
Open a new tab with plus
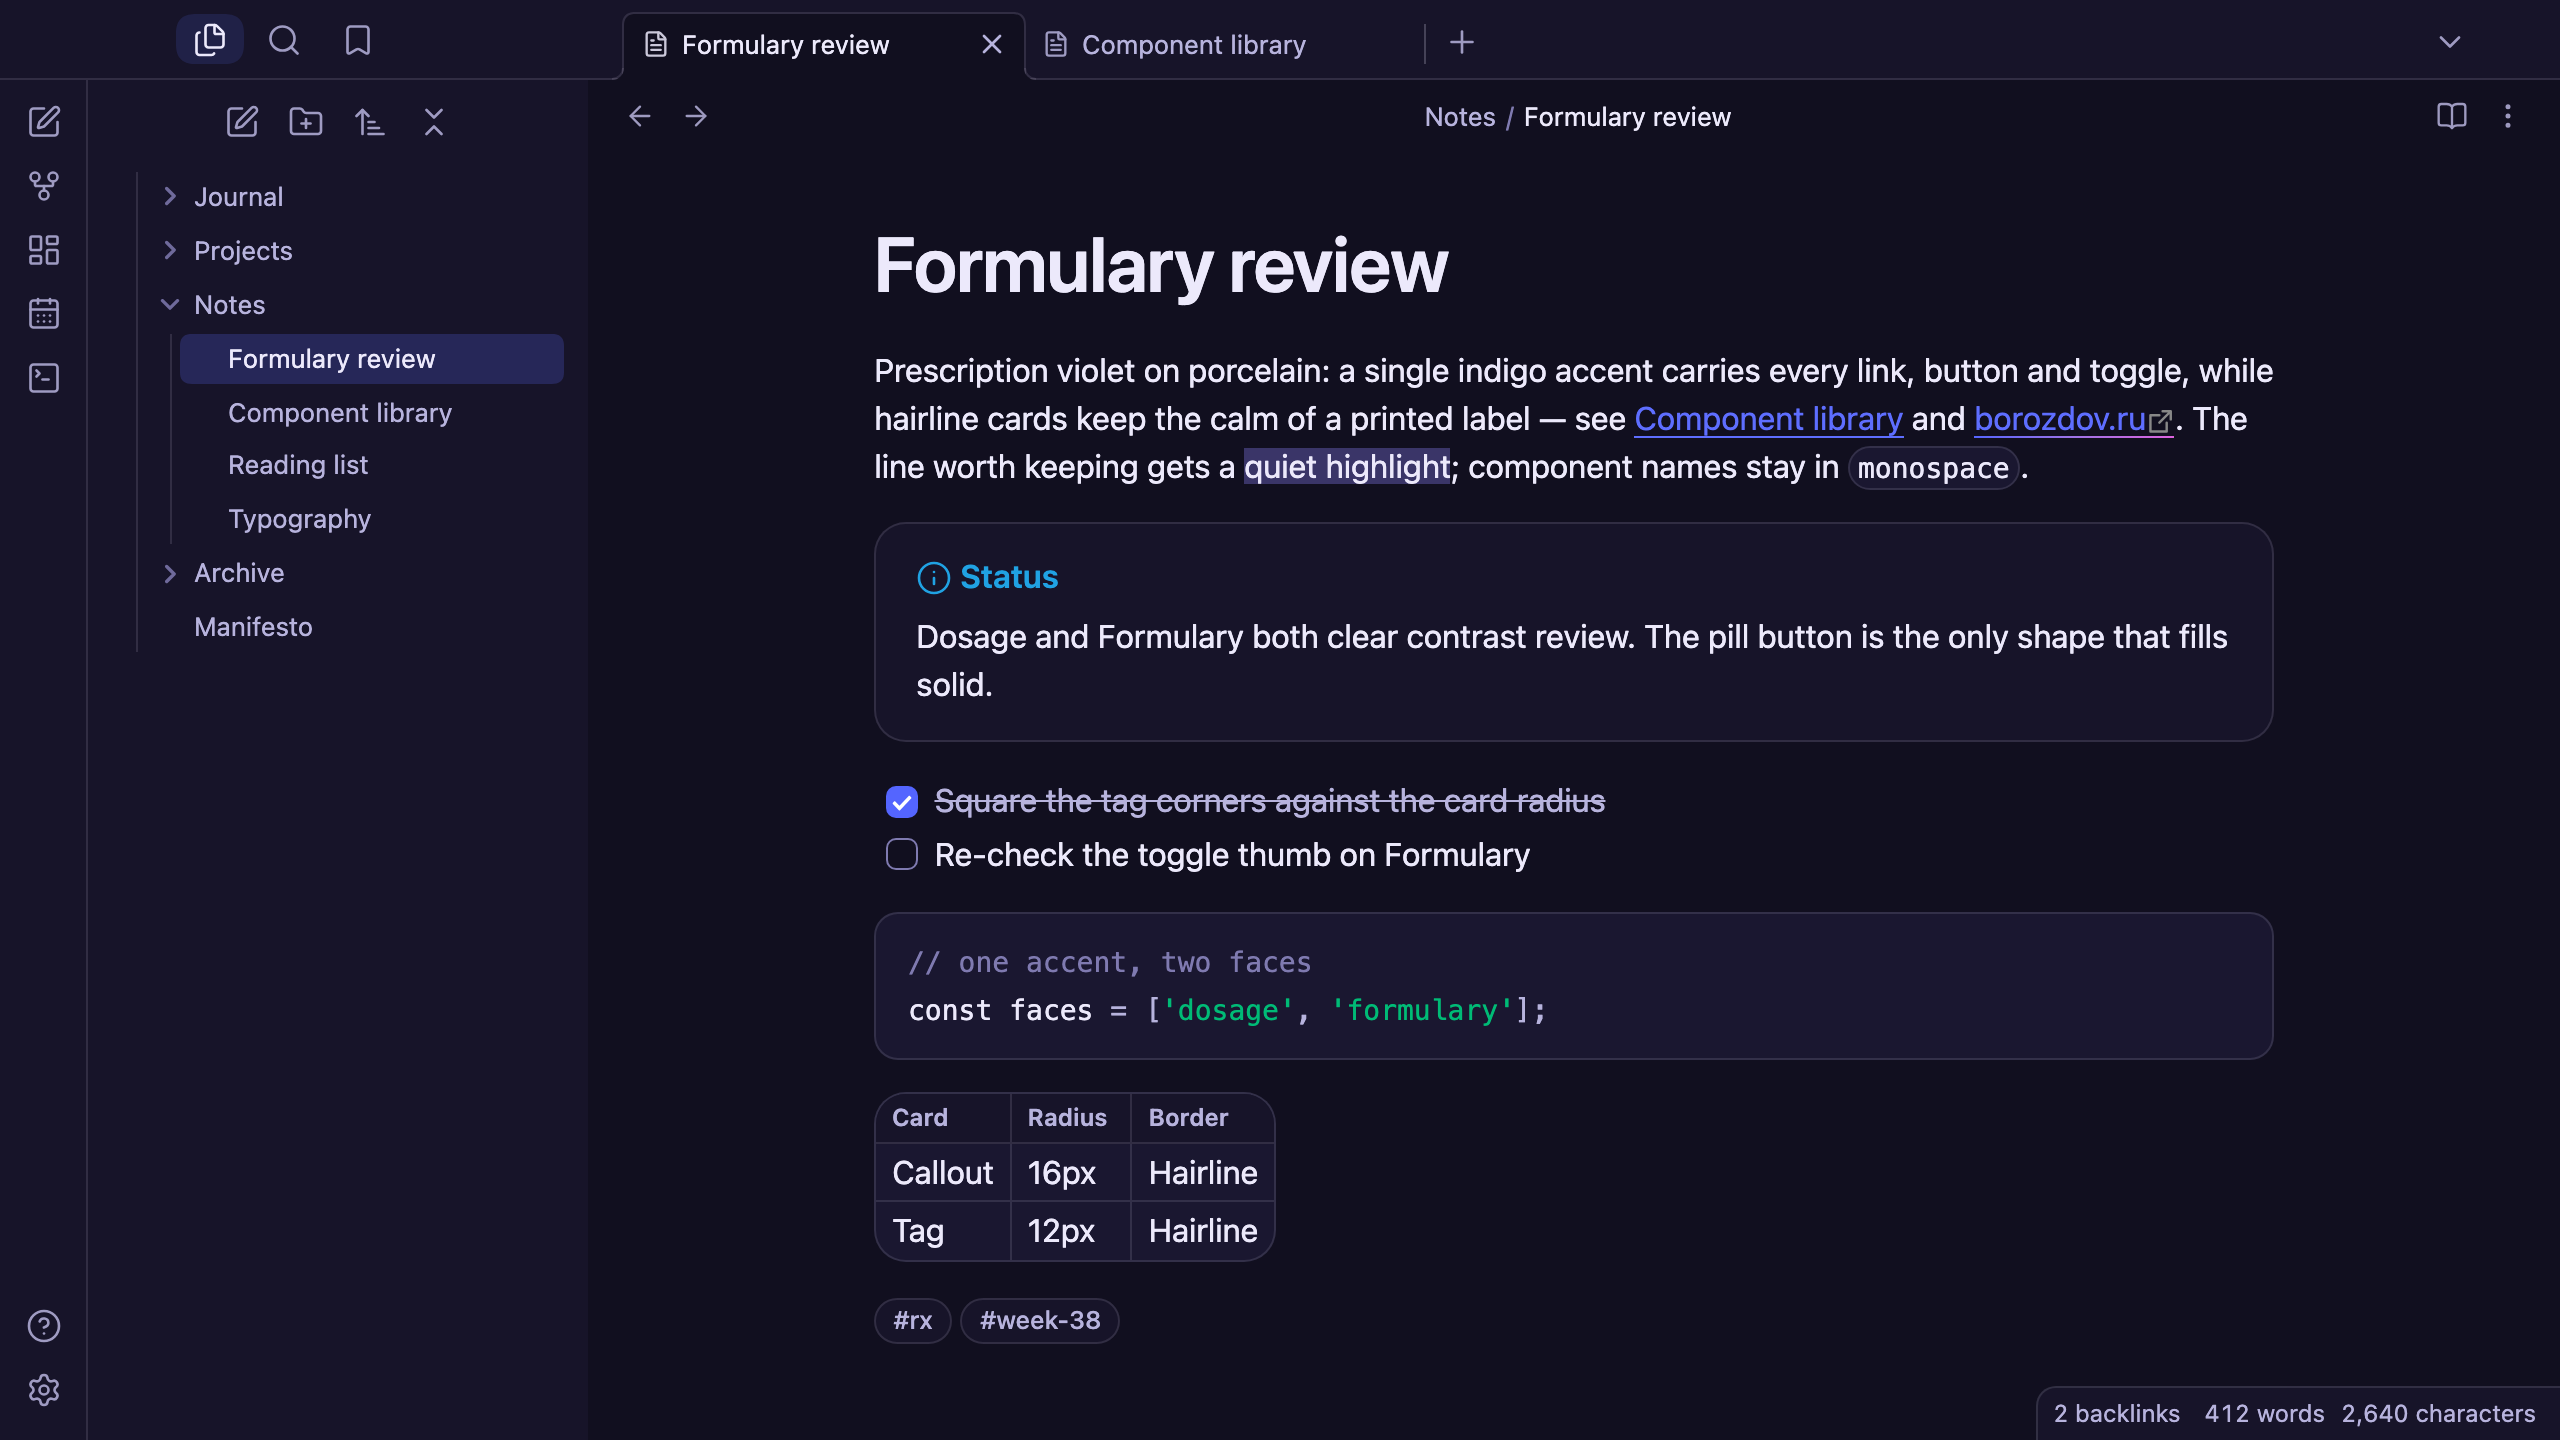tap(1462, 42)
